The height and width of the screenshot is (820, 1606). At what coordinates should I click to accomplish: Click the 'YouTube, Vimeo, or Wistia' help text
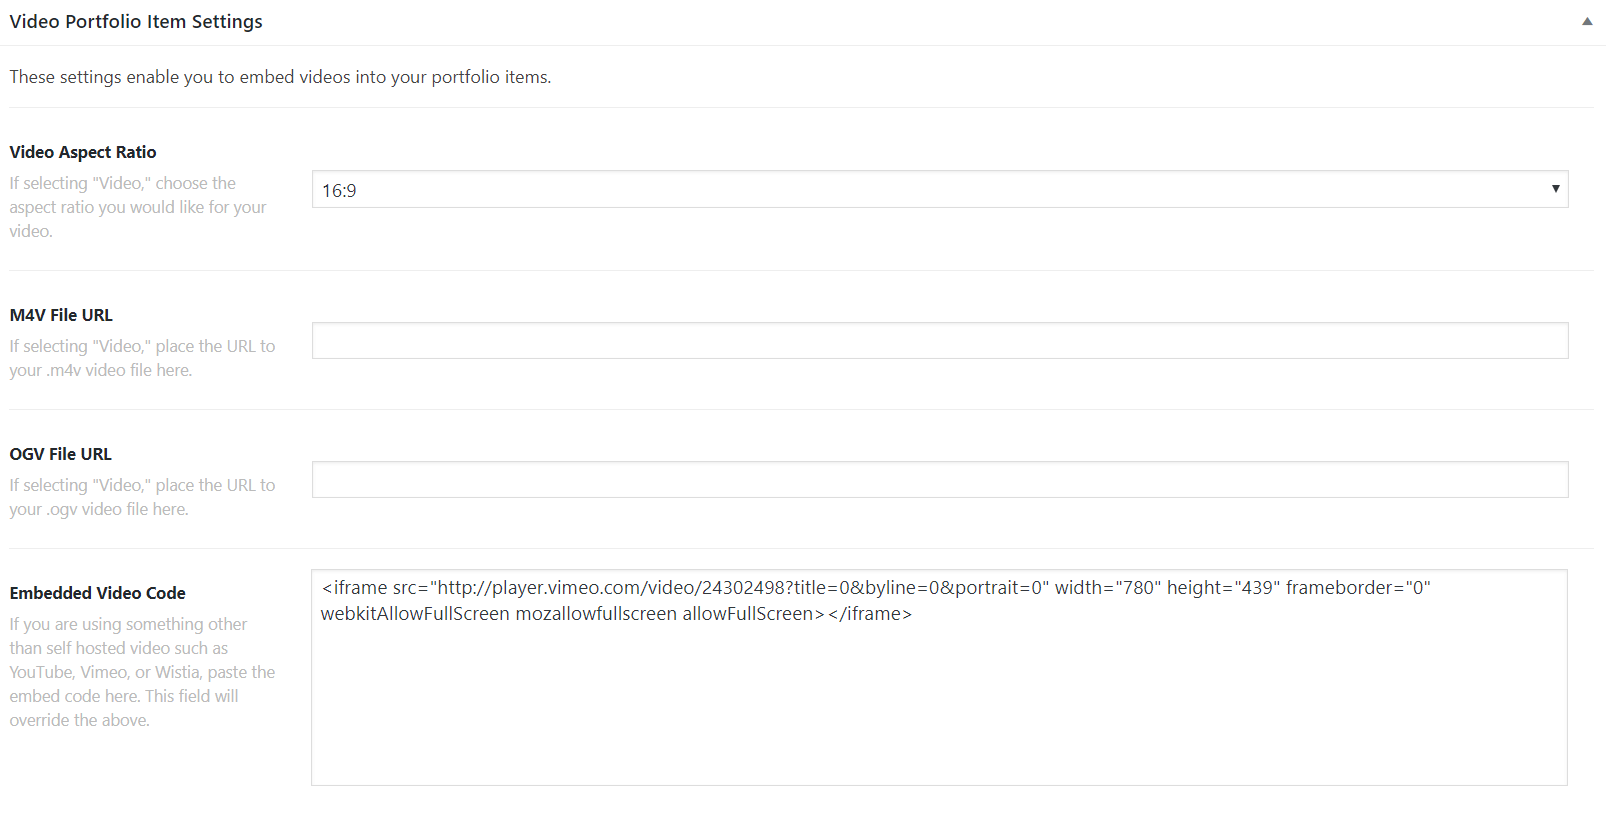[x=142, y=672]
